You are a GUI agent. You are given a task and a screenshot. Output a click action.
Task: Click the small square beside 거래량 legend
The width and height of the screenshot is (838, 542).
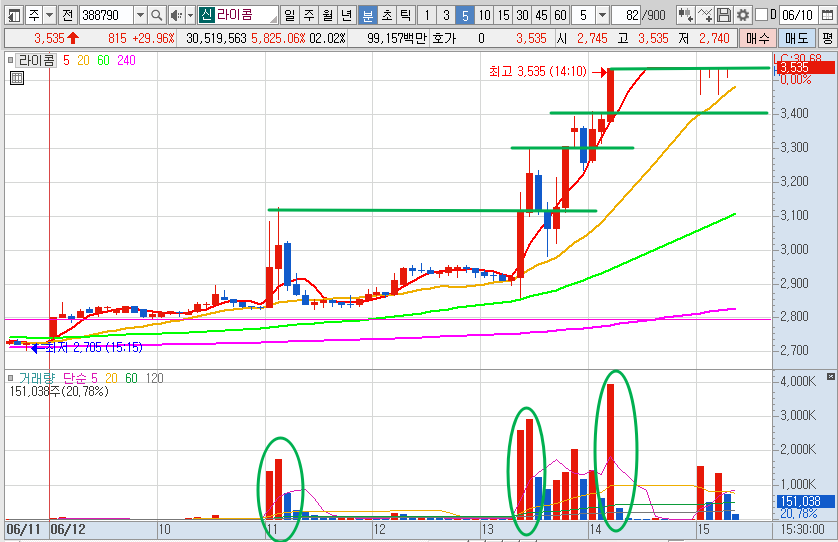pyautogui.click(x=10, y=378)
